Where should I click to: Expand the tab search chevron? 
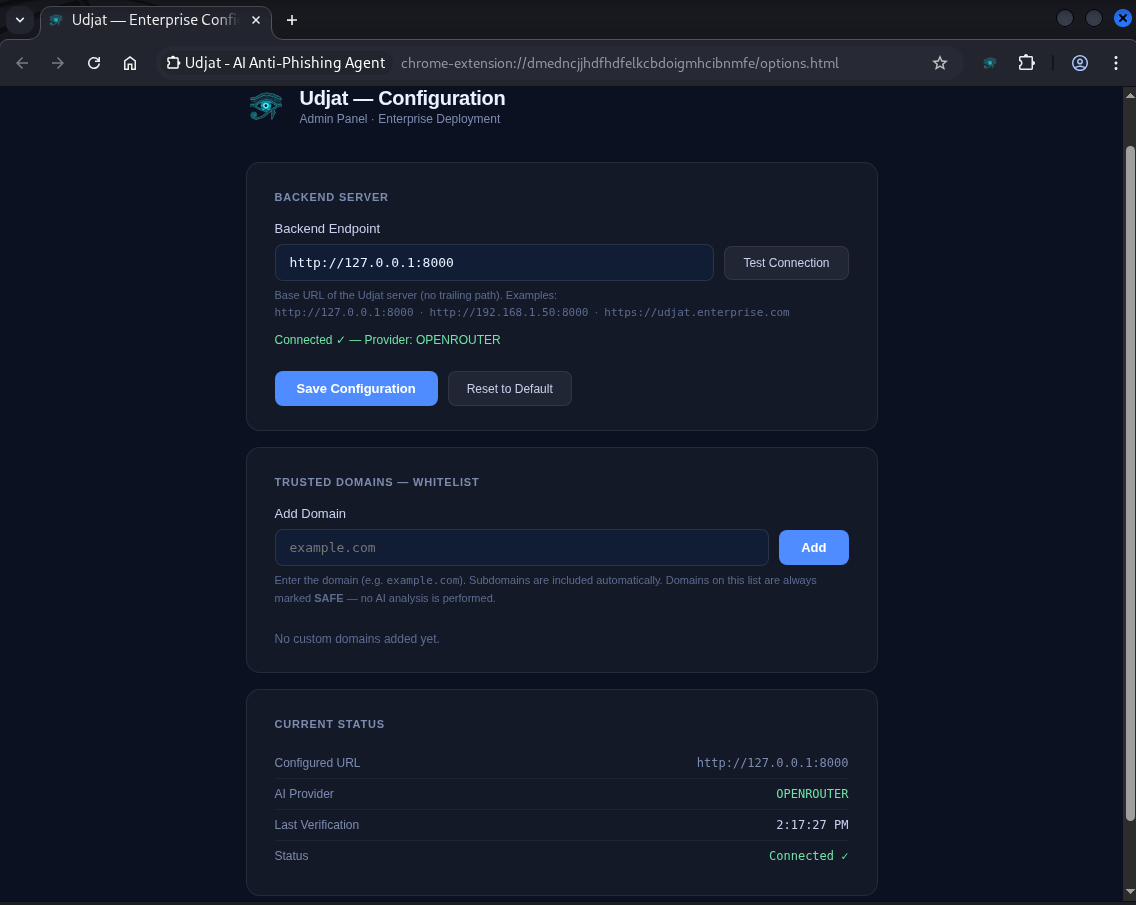coord(20,20)
